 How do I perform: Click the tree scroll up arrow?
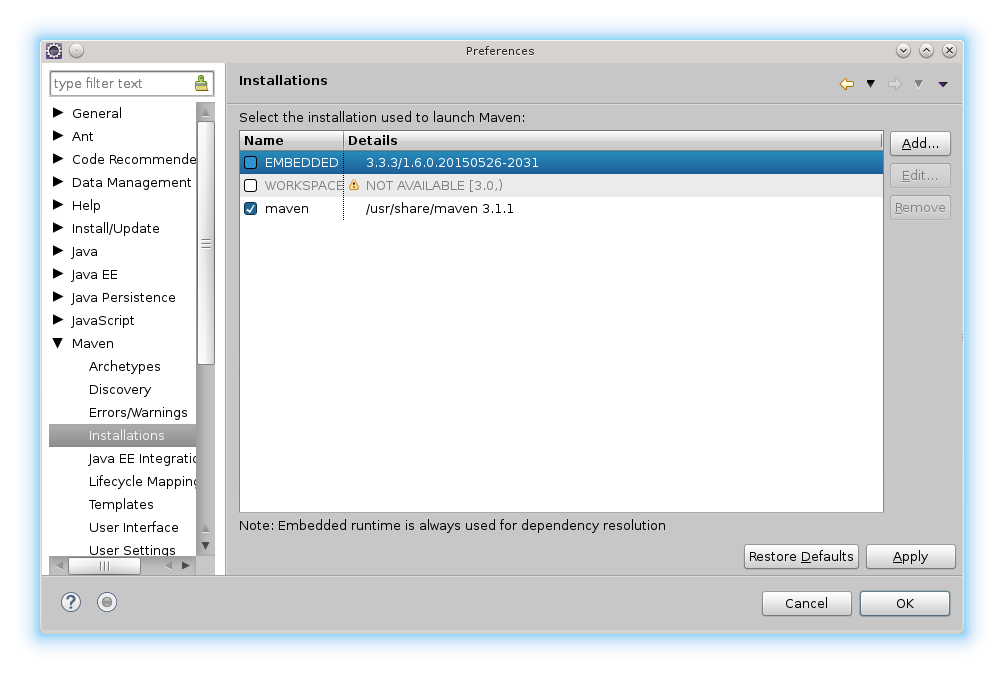pyautogui.click(x=206, y=112)
